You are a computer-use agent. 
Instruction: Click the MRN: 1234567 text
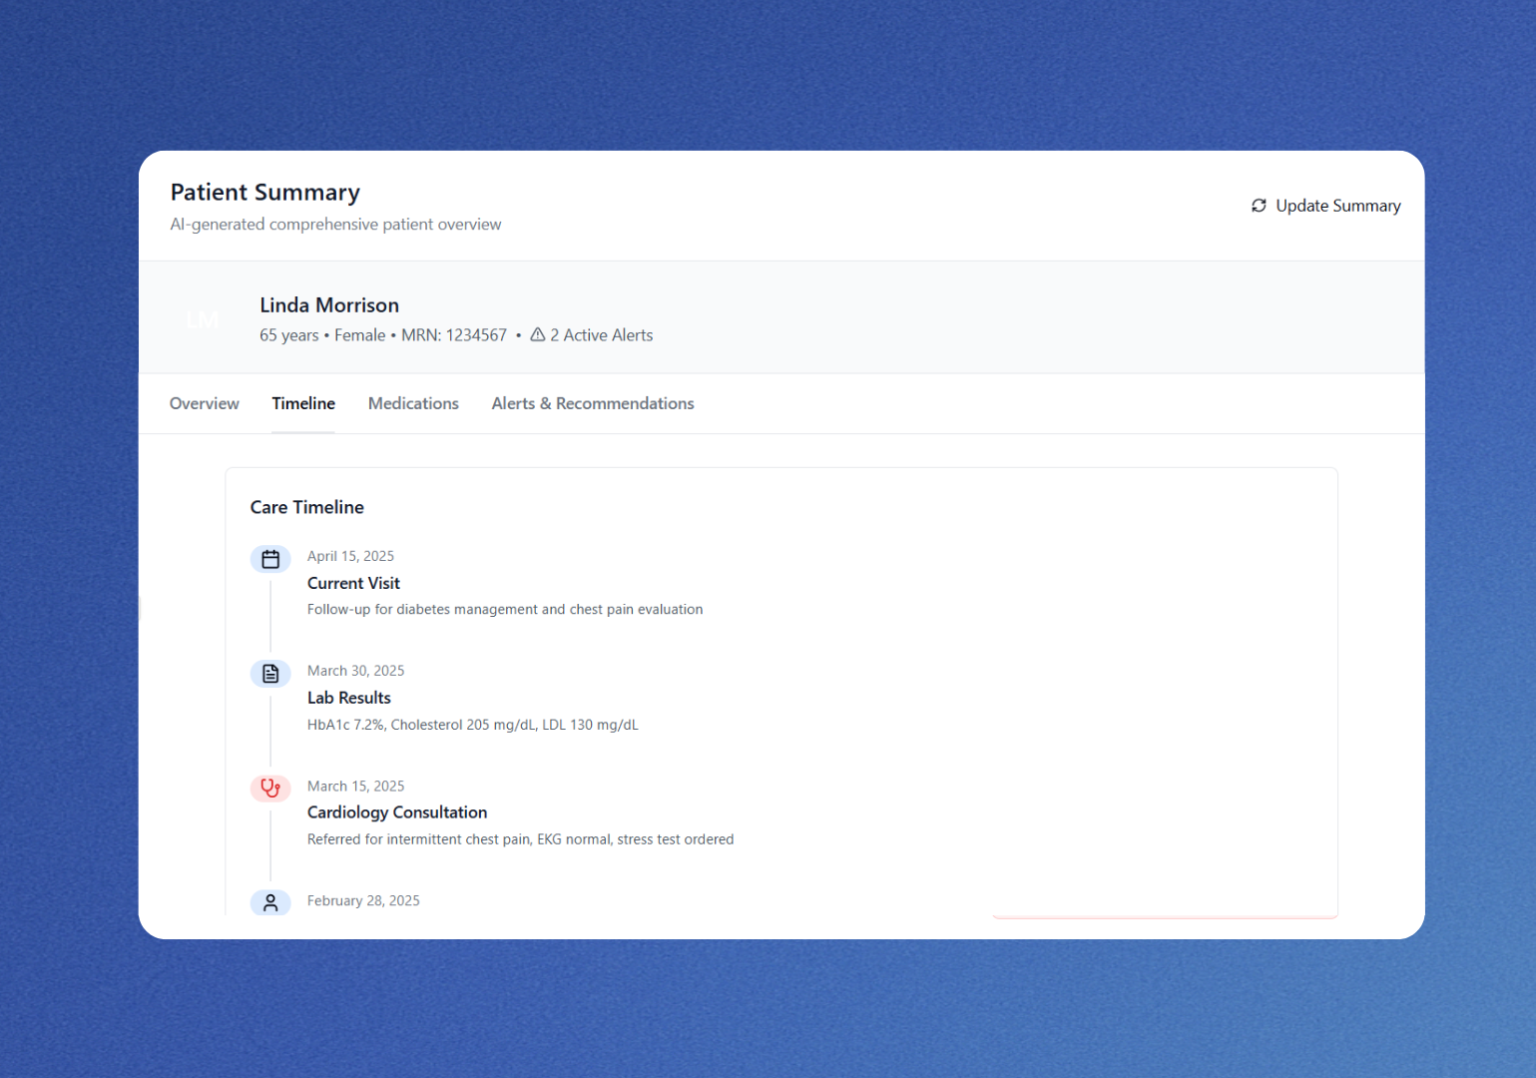454,336
